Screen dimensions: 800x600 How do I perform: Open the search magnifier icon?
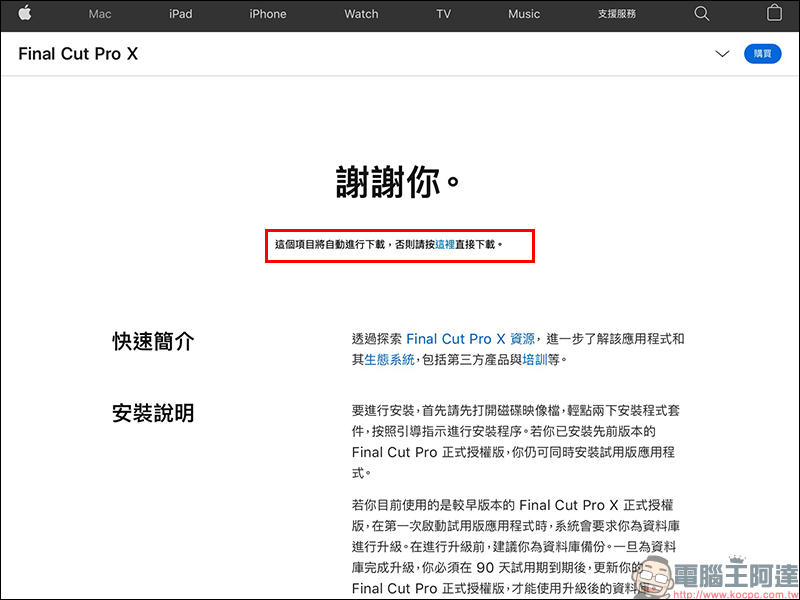[x=702, y=14]
